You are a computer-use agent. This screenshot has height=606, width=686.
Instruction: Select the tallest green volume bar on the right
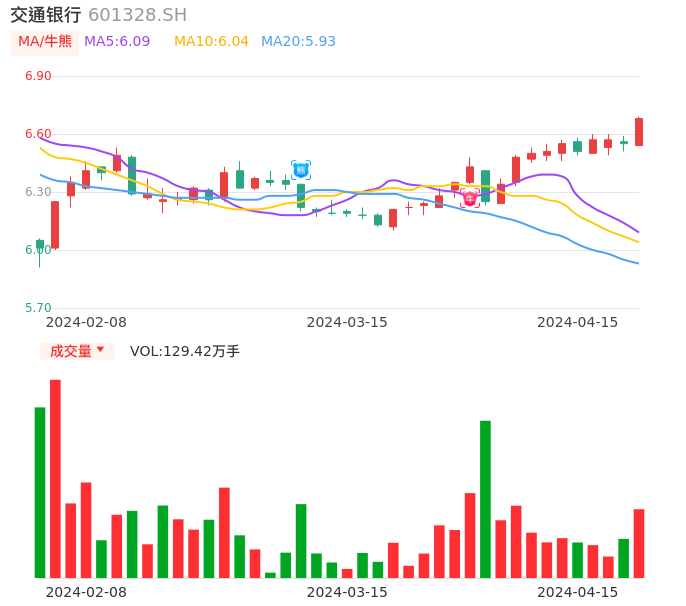[485, 498]
